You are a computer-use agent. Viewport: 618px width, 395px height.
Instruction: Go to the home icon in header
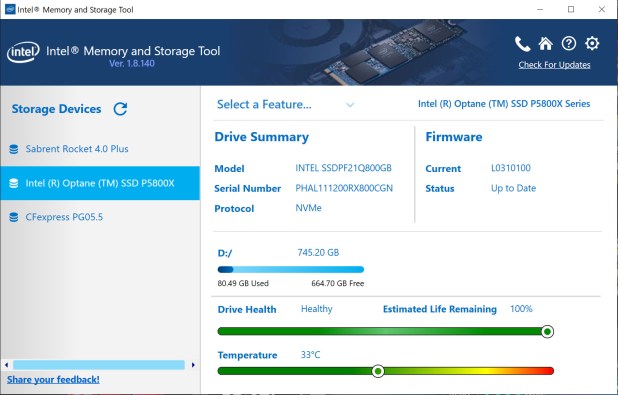click(545, 43)
